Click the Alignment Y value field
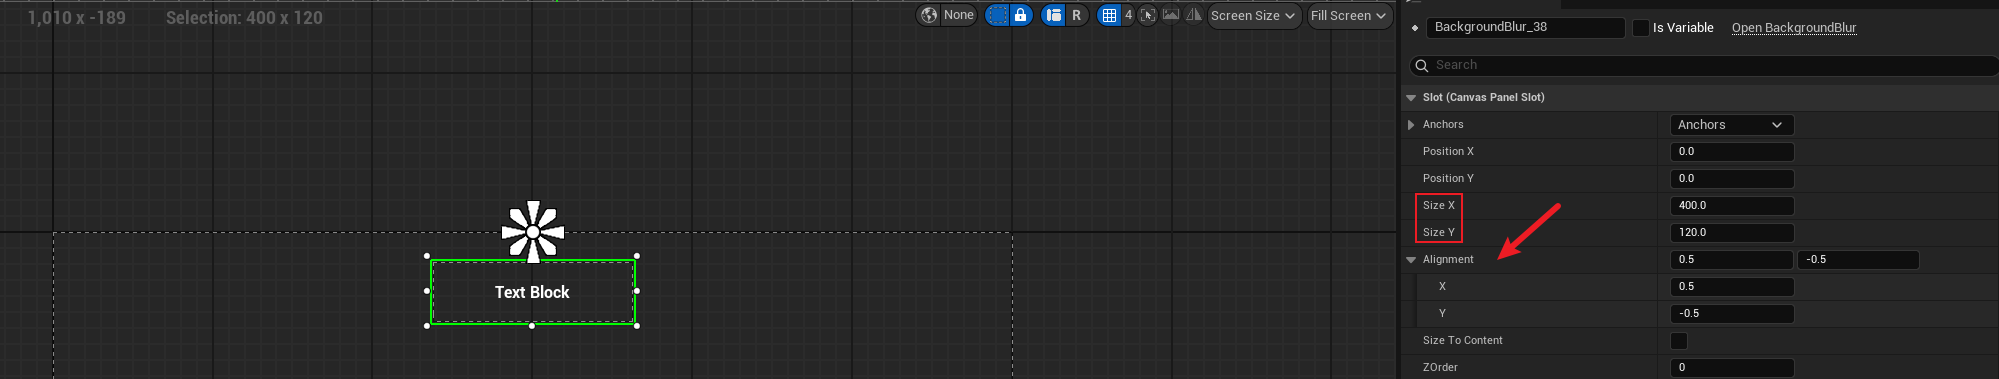 (1732, 314)
